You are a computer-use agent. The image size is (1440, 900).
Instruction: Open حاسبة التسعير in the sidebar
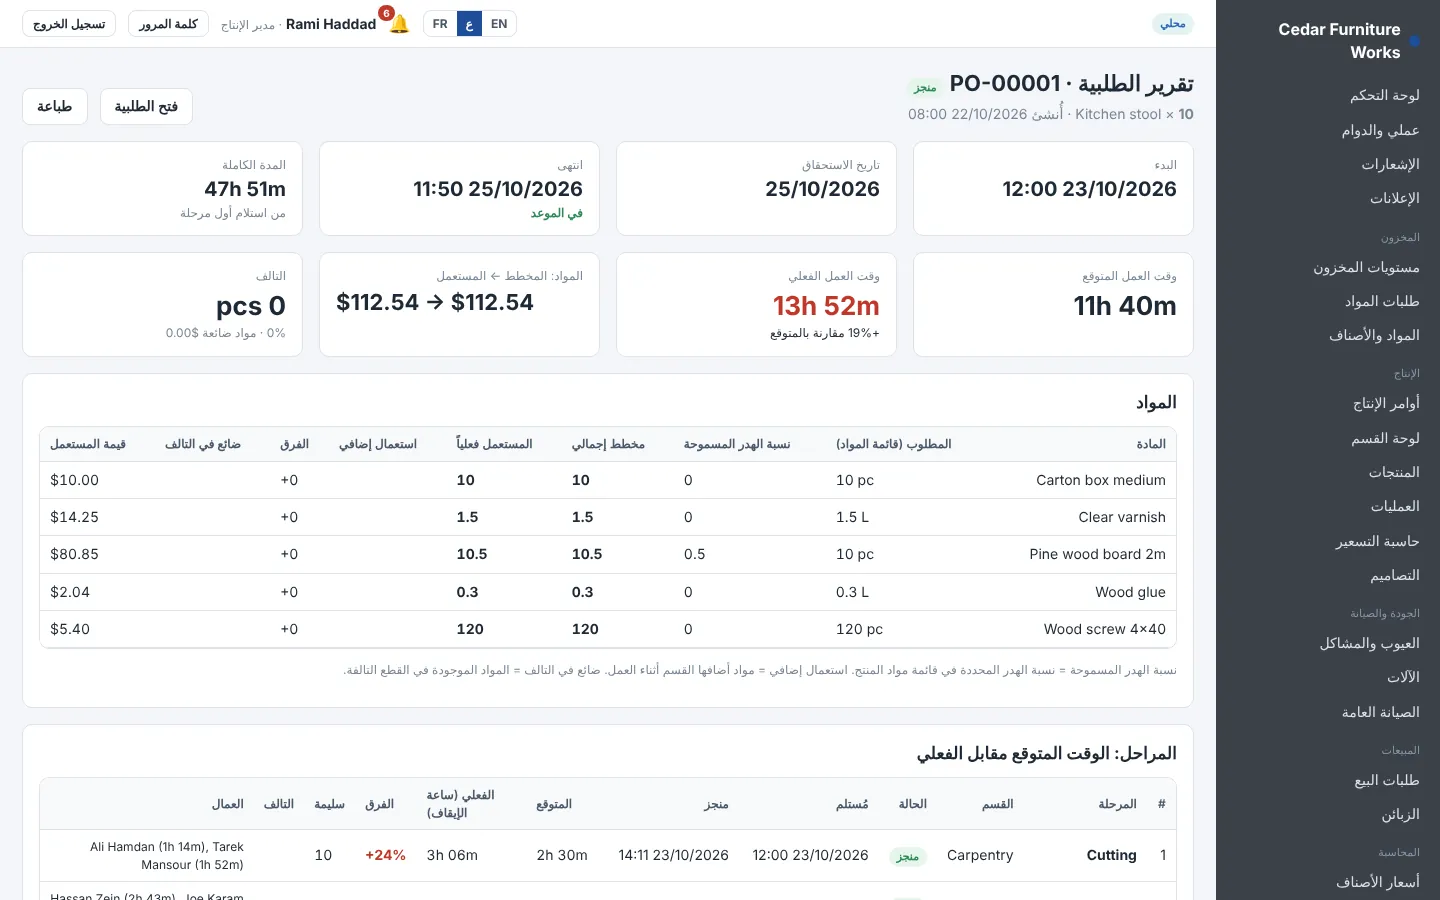pos(1377,541)
